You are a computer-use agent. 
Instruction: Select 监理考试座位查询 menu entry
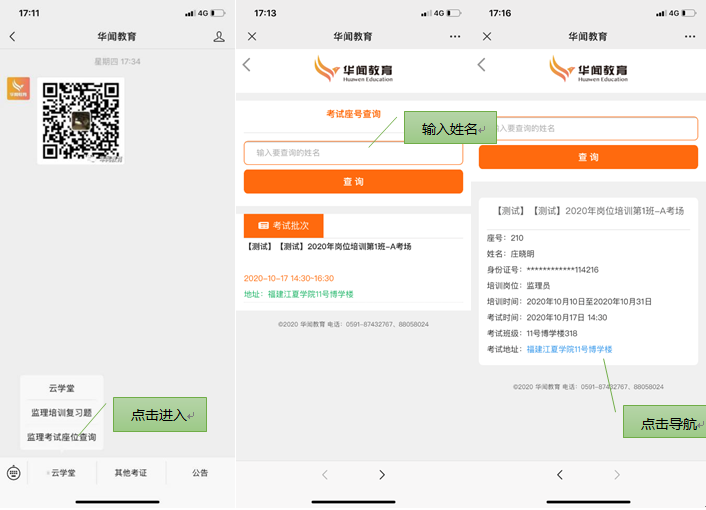(62, 437)
